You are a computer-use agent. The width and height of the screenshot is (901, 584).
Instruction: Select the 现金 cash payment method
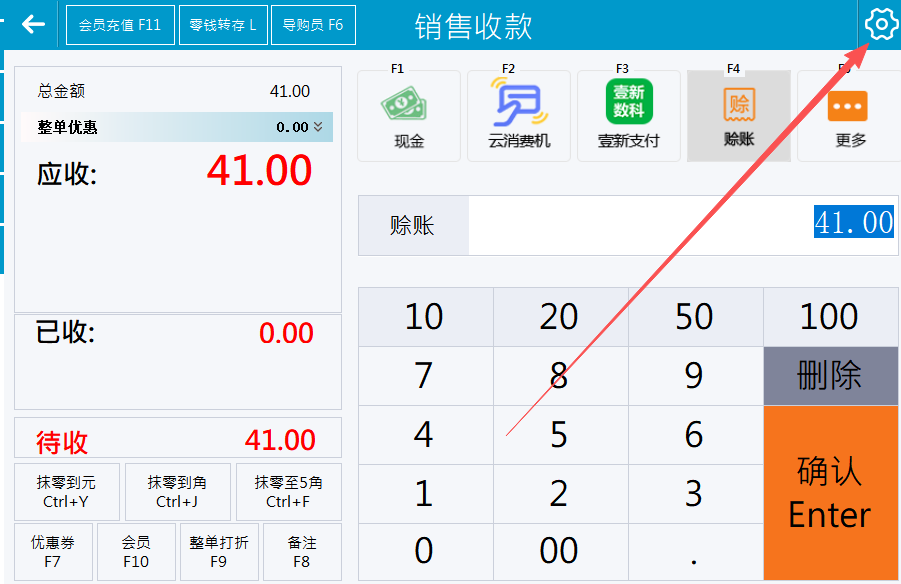409,116
